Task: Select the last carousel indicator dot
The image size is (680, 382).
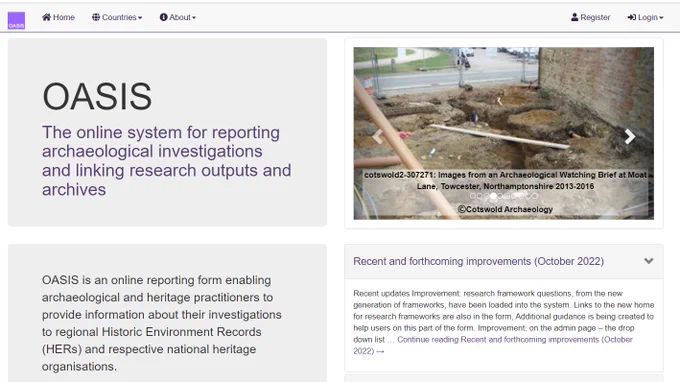Action: pos(535,196)
